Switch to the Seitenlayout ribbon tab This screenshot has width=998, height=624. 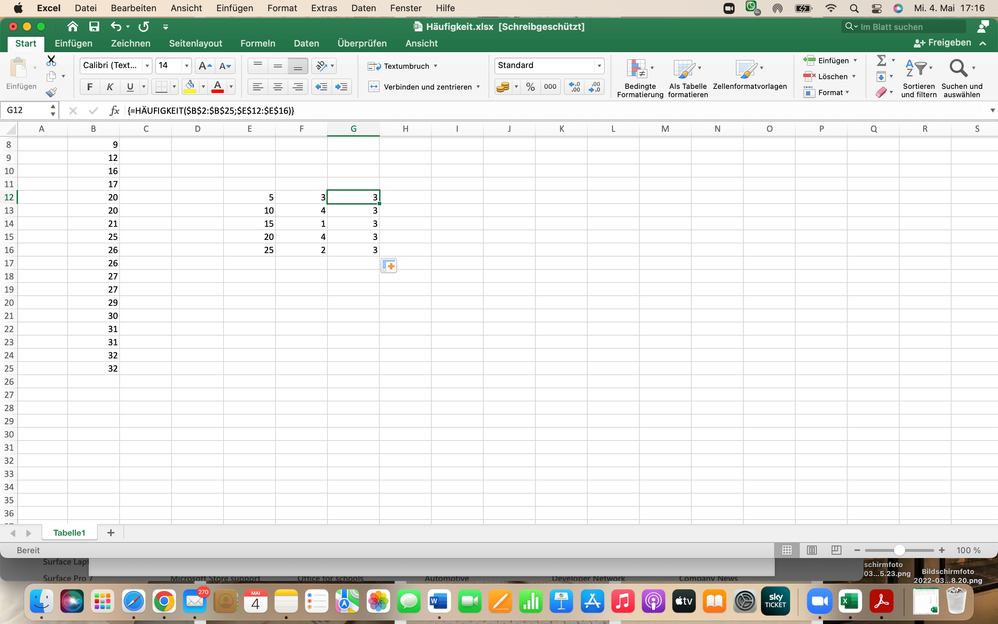195,43
